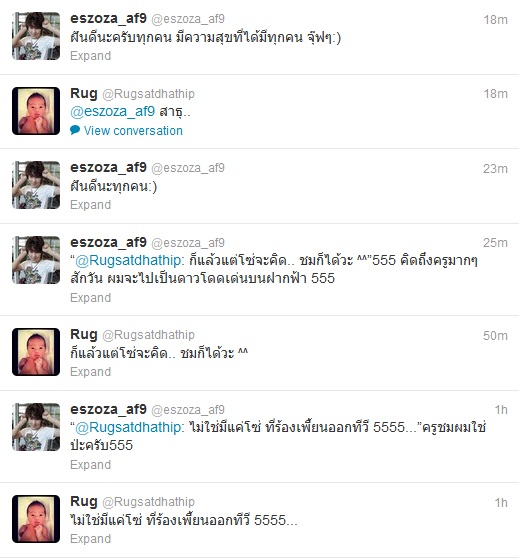Open View conversation on Rug's 18m reply
The width and height of the screenshot is (519, 560).
click(133, 131)
